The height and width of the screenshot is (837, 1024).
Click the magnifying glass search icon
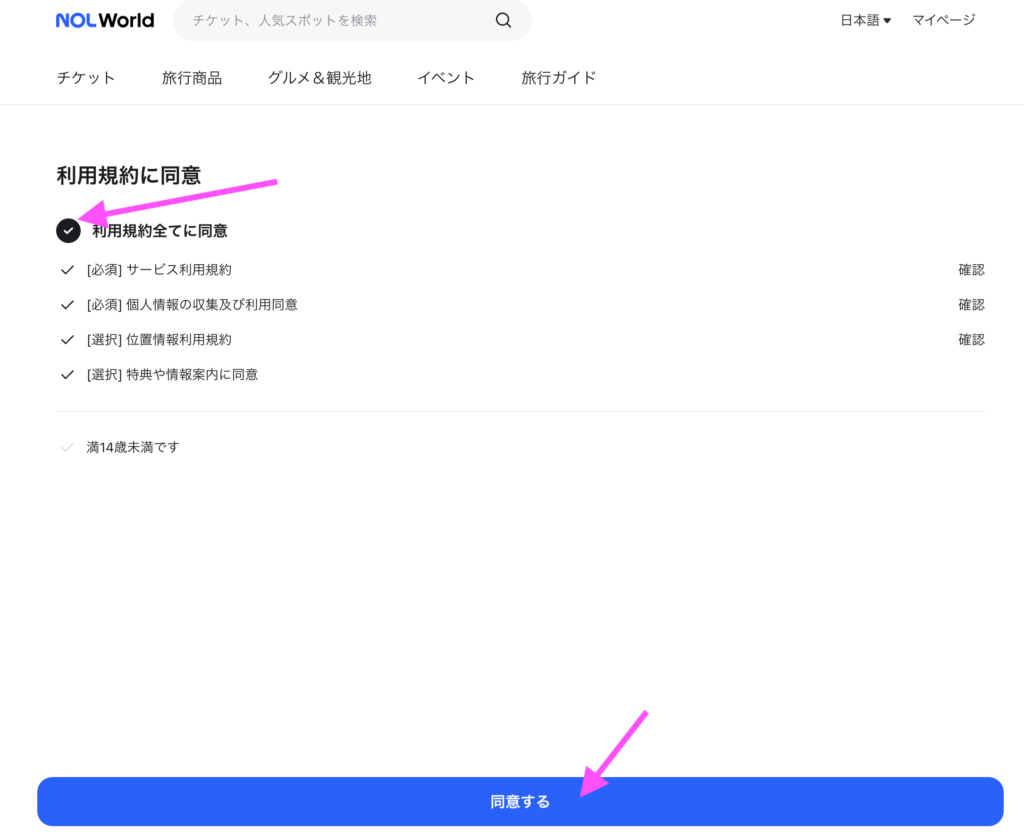point(503,20)
